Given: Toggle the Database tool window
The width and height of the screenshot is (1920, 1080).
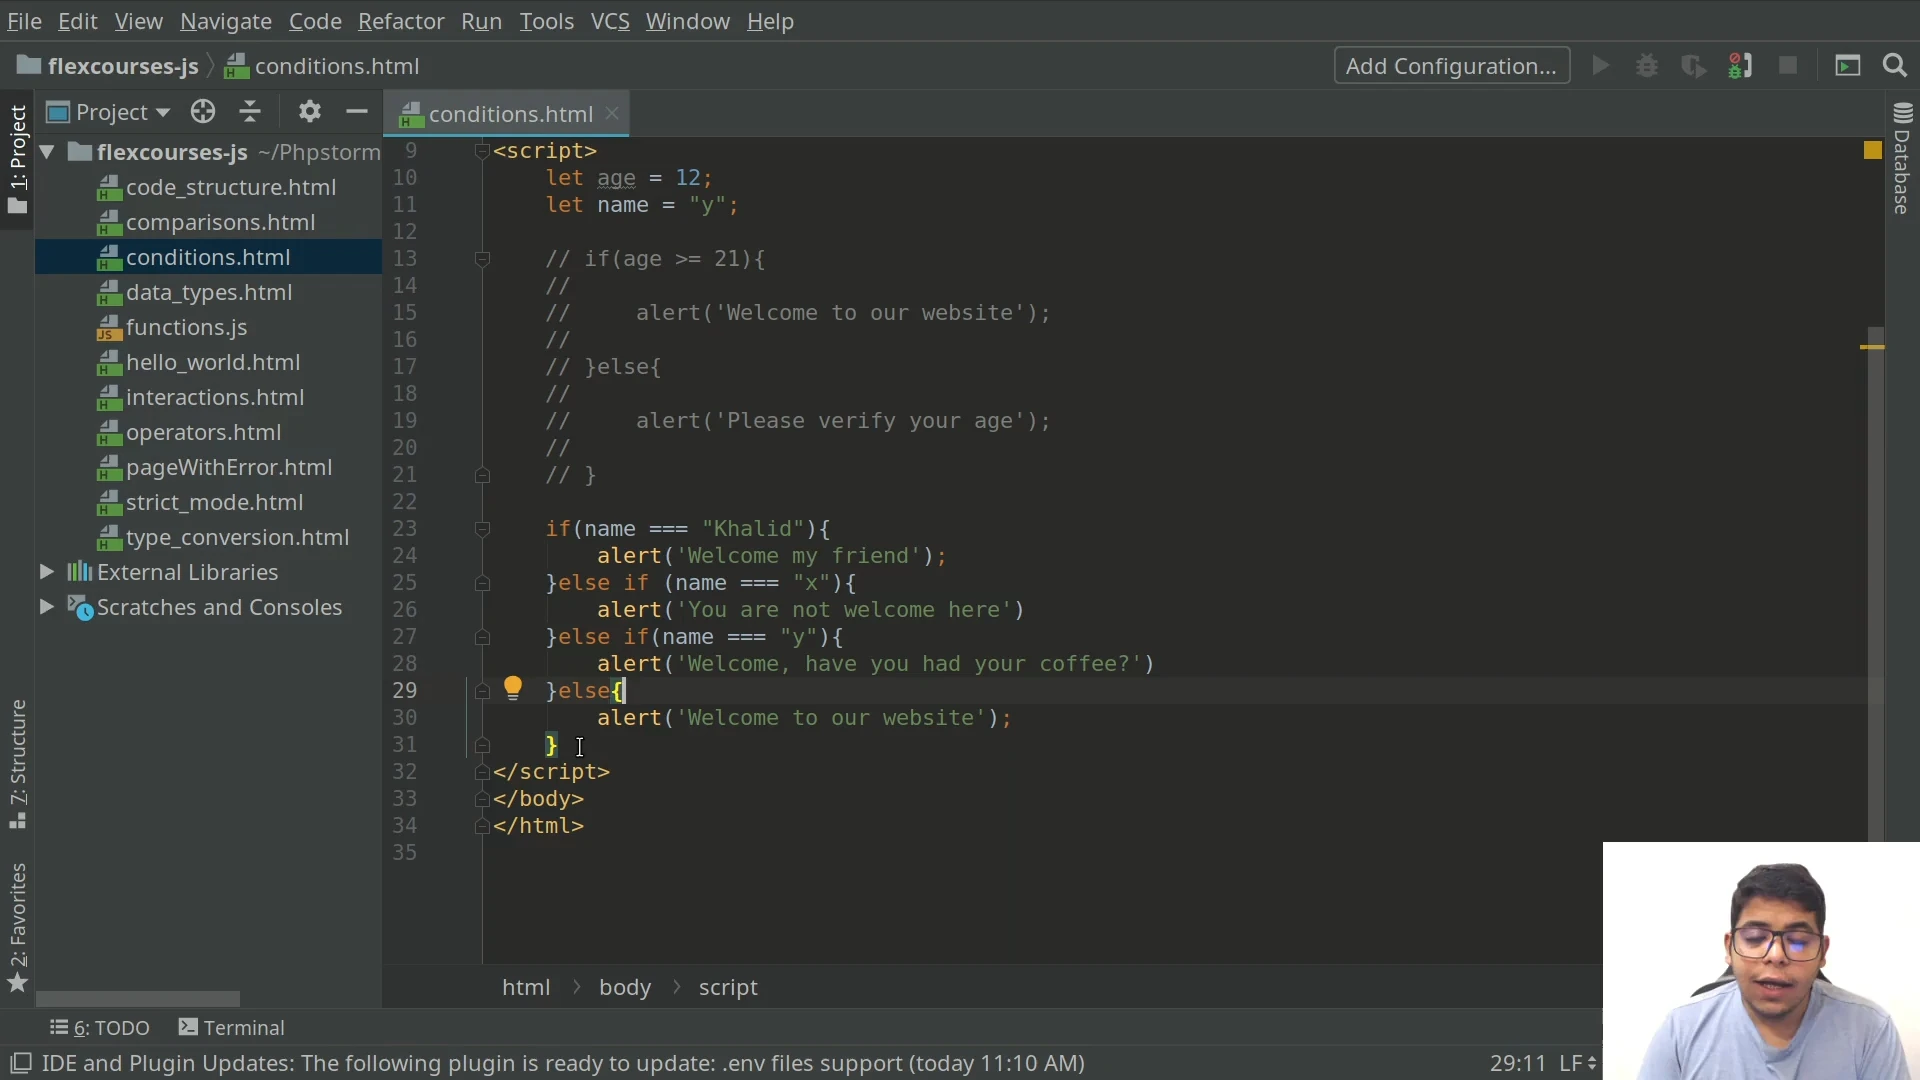Looking at the screenshot, I should [x=1902, y=158].
